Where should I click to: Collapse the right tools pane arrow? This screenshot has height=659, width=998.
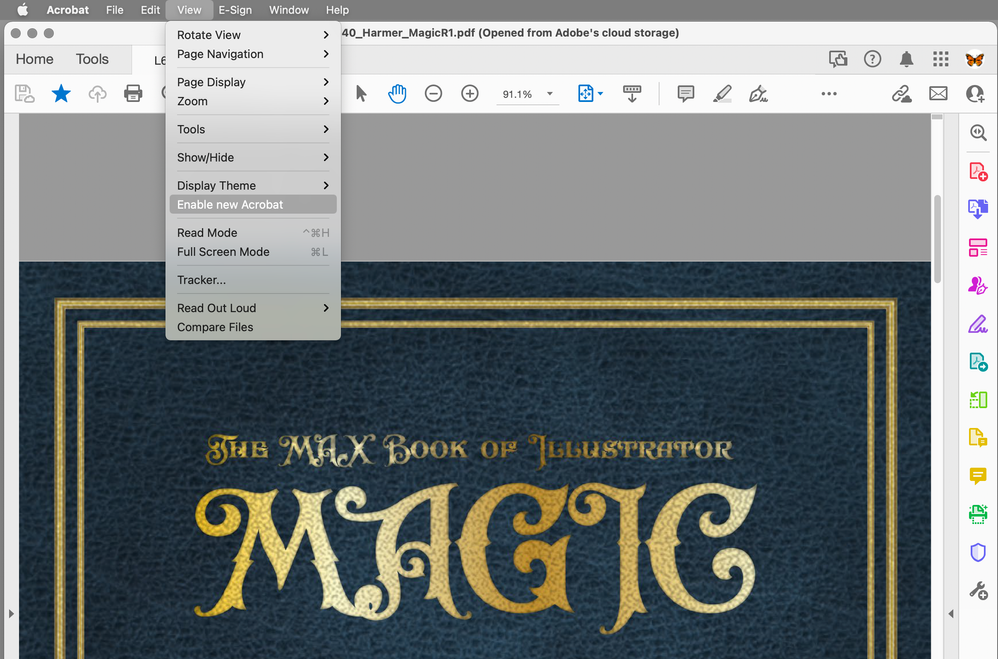(951, 614)
